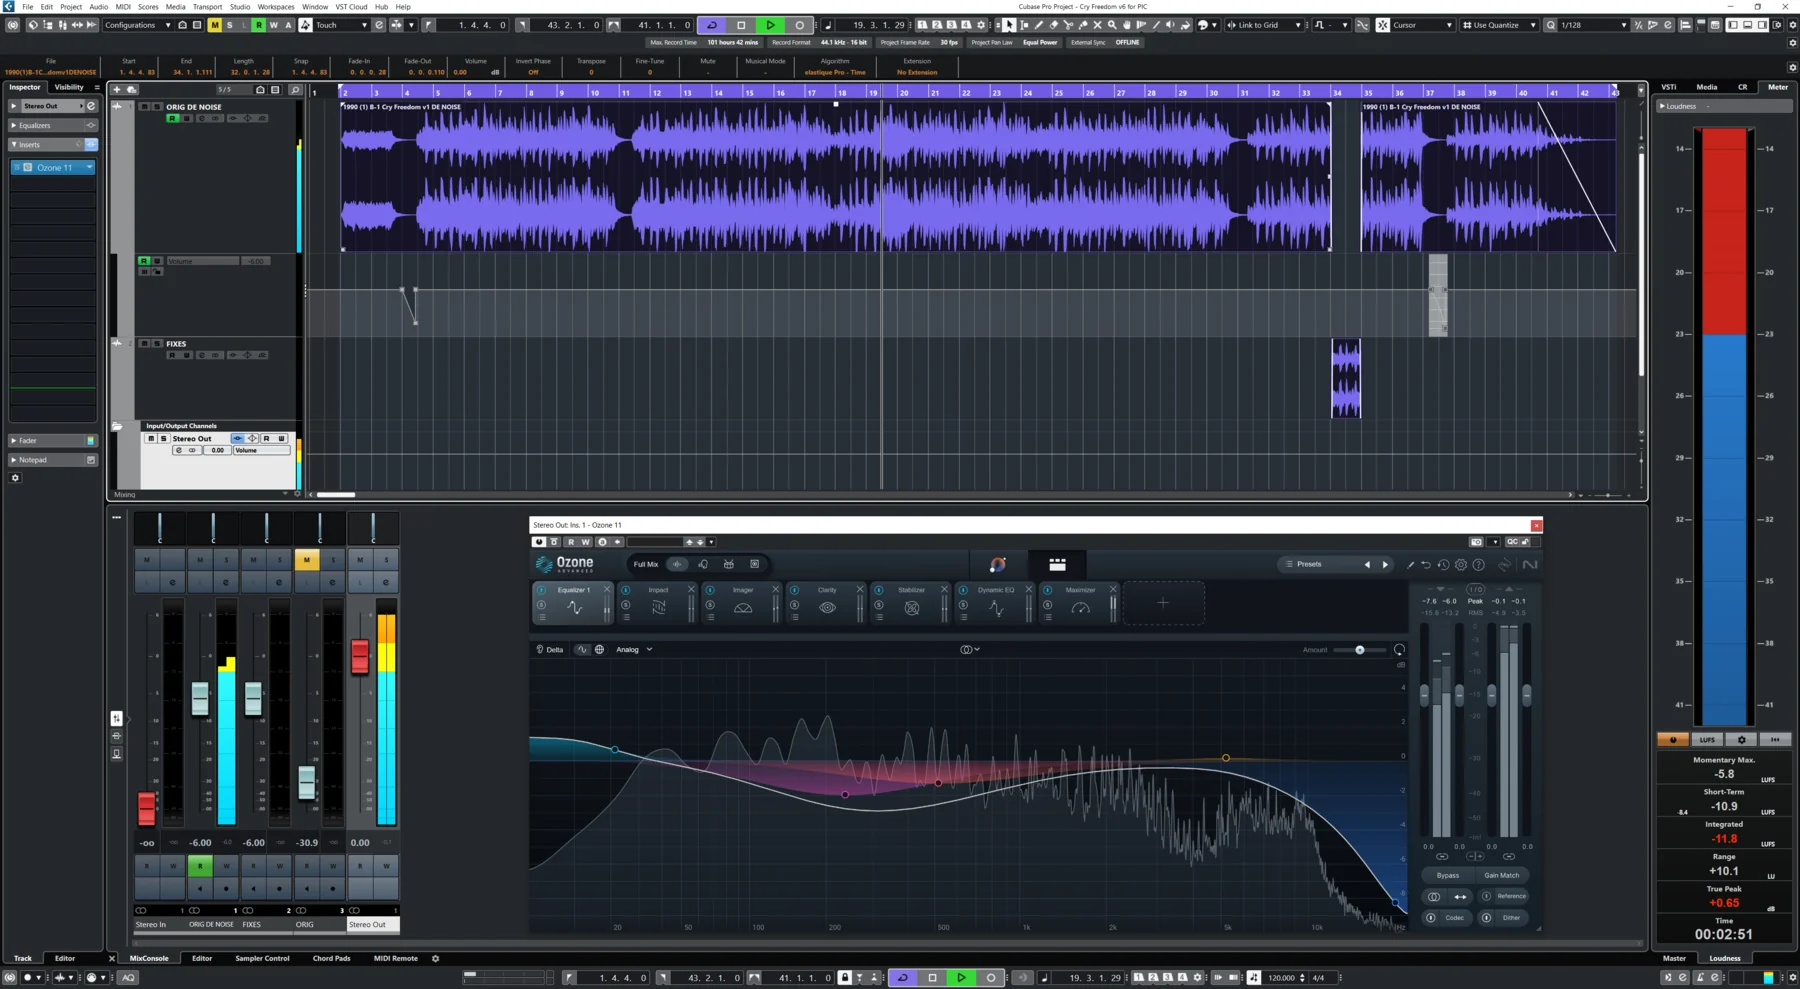This screenshot has height=989, width=1800.
Task: Click next preset arrow in Ozone
Action: 1385,564
